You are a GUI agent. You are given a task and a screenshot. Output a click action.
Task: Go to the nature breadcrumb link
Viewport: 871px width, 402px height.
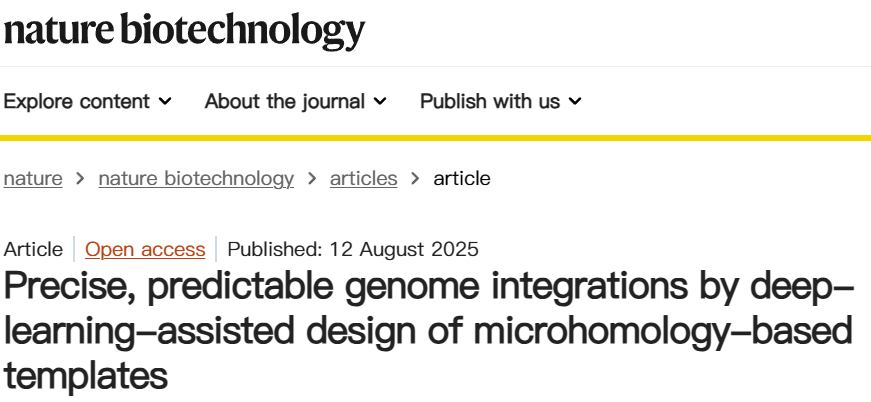(x=33, y=179)
